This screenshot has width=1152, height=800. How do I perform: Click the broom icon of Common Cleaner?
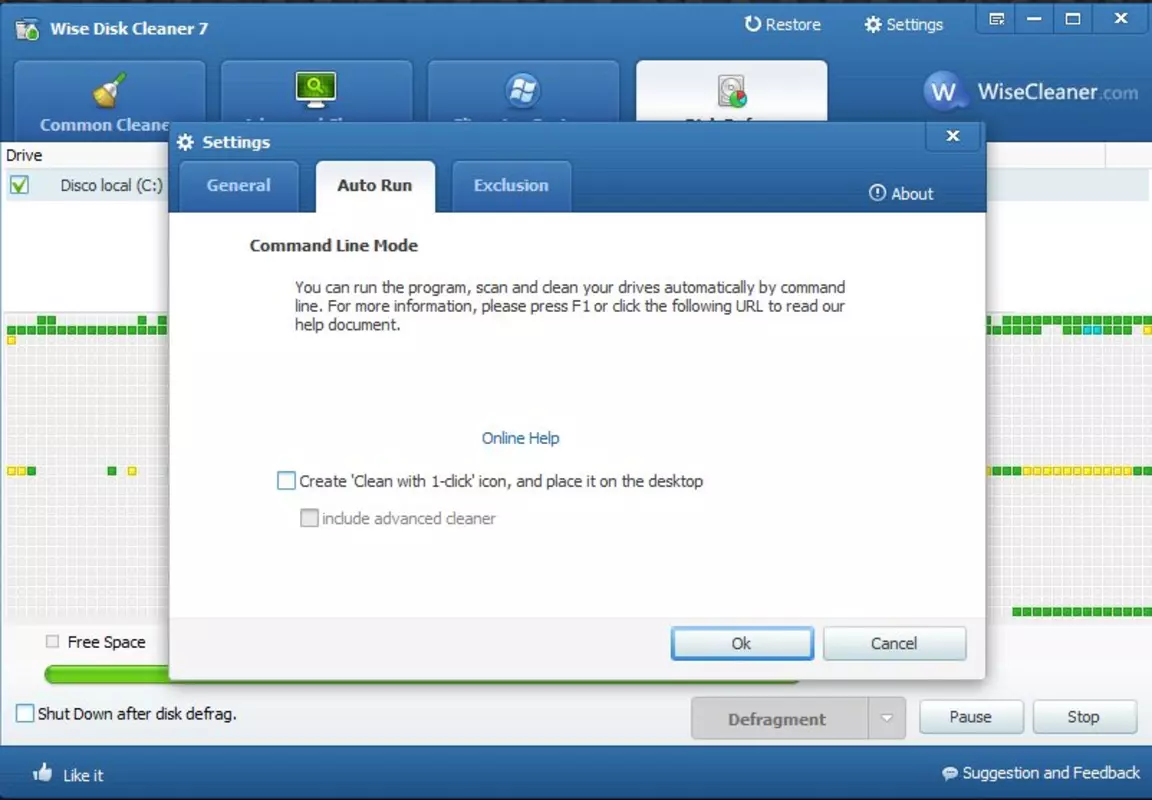pos(109,90)
